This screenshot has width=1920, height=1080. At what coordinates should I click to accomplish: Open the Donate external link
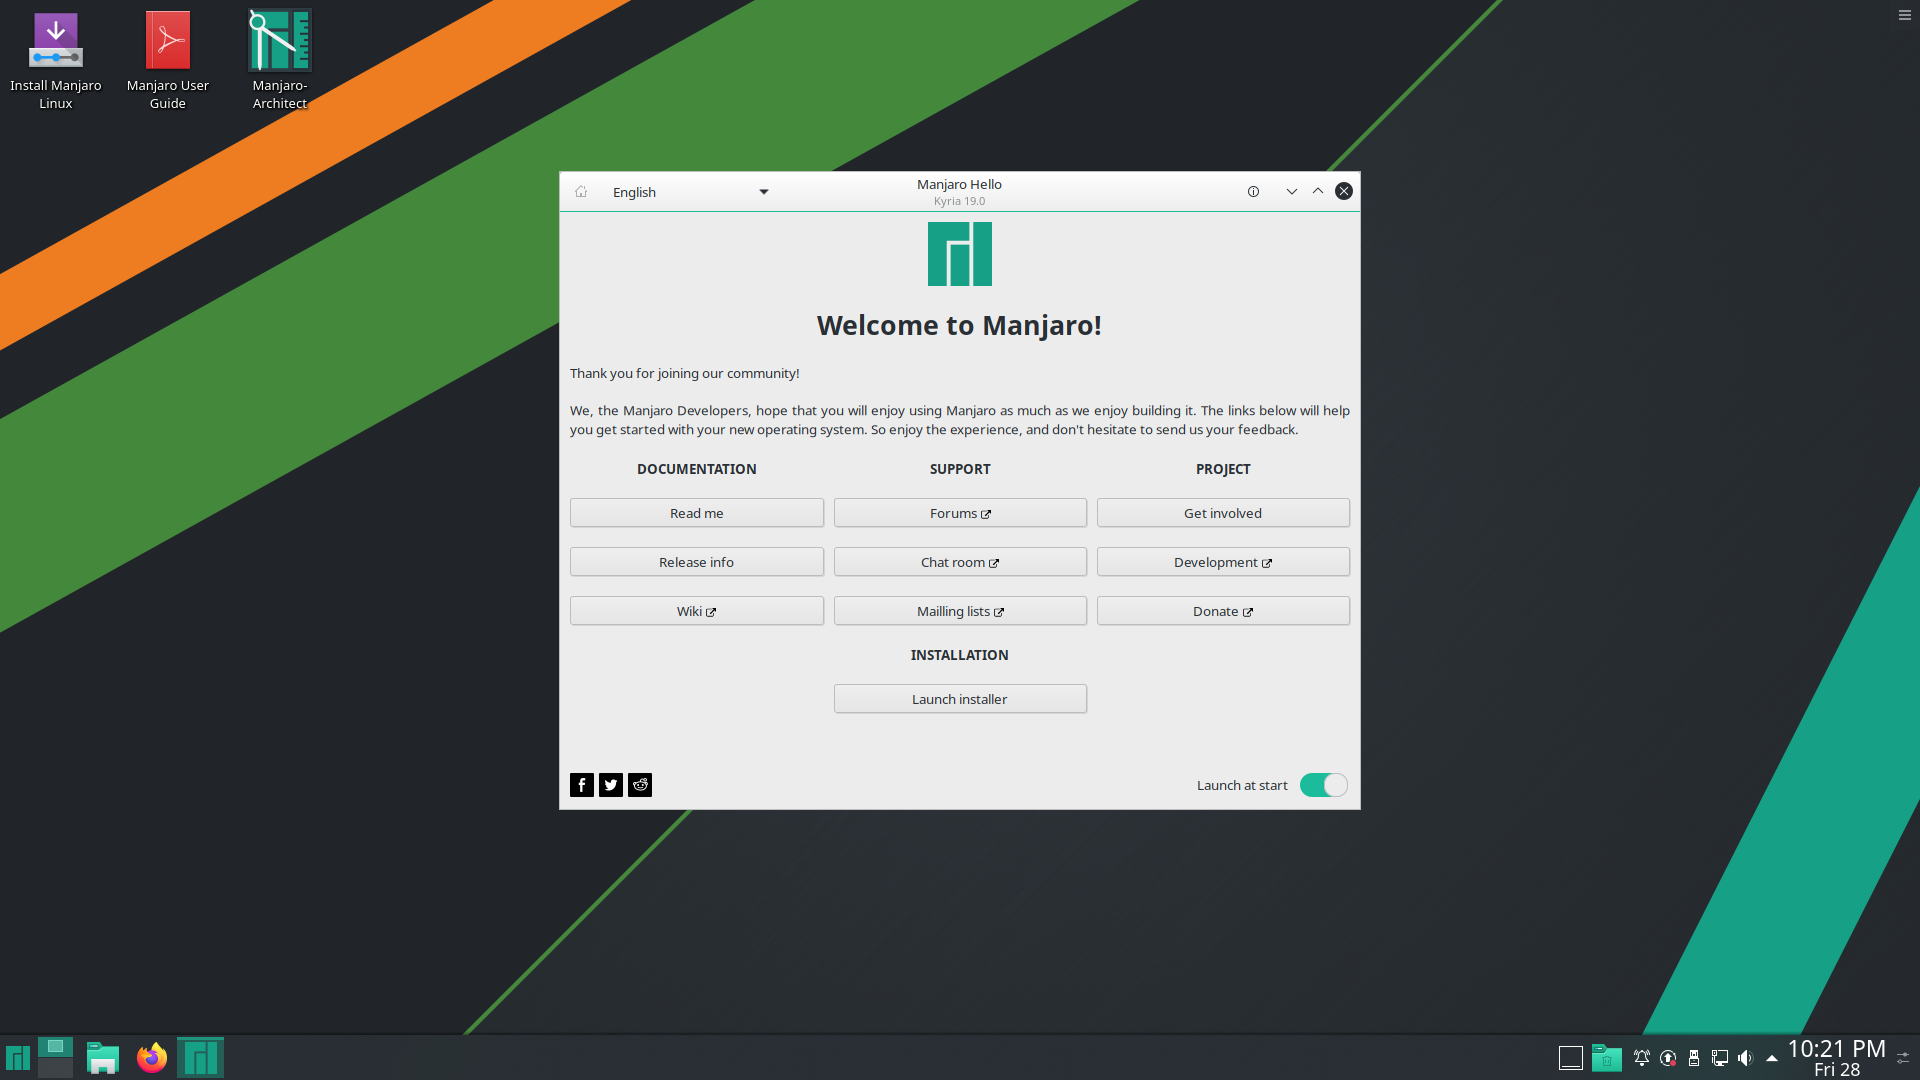(x=1223, y=611)
